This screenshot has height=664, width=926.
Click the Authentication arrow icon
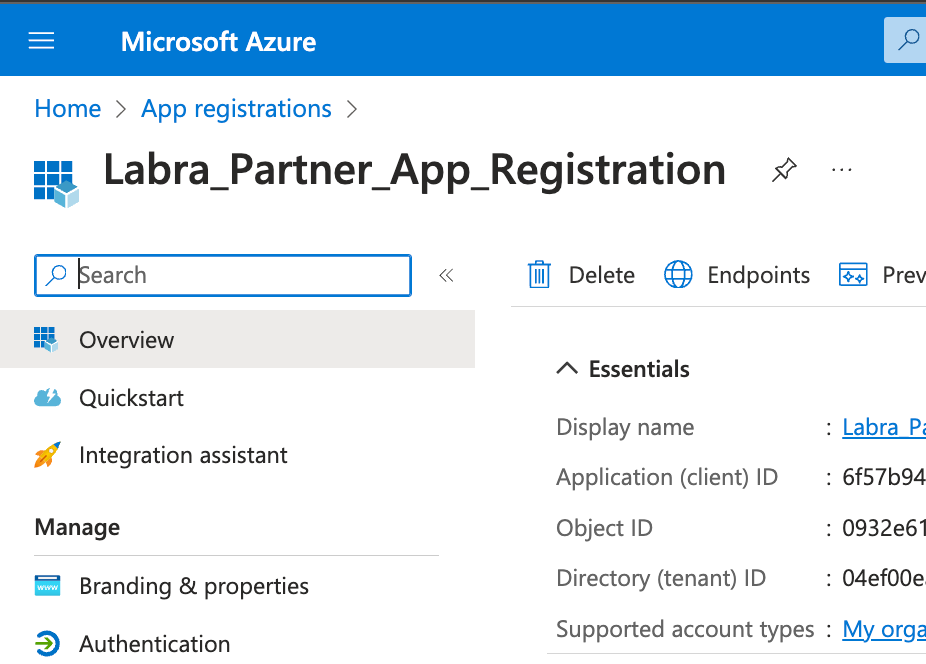47,643
